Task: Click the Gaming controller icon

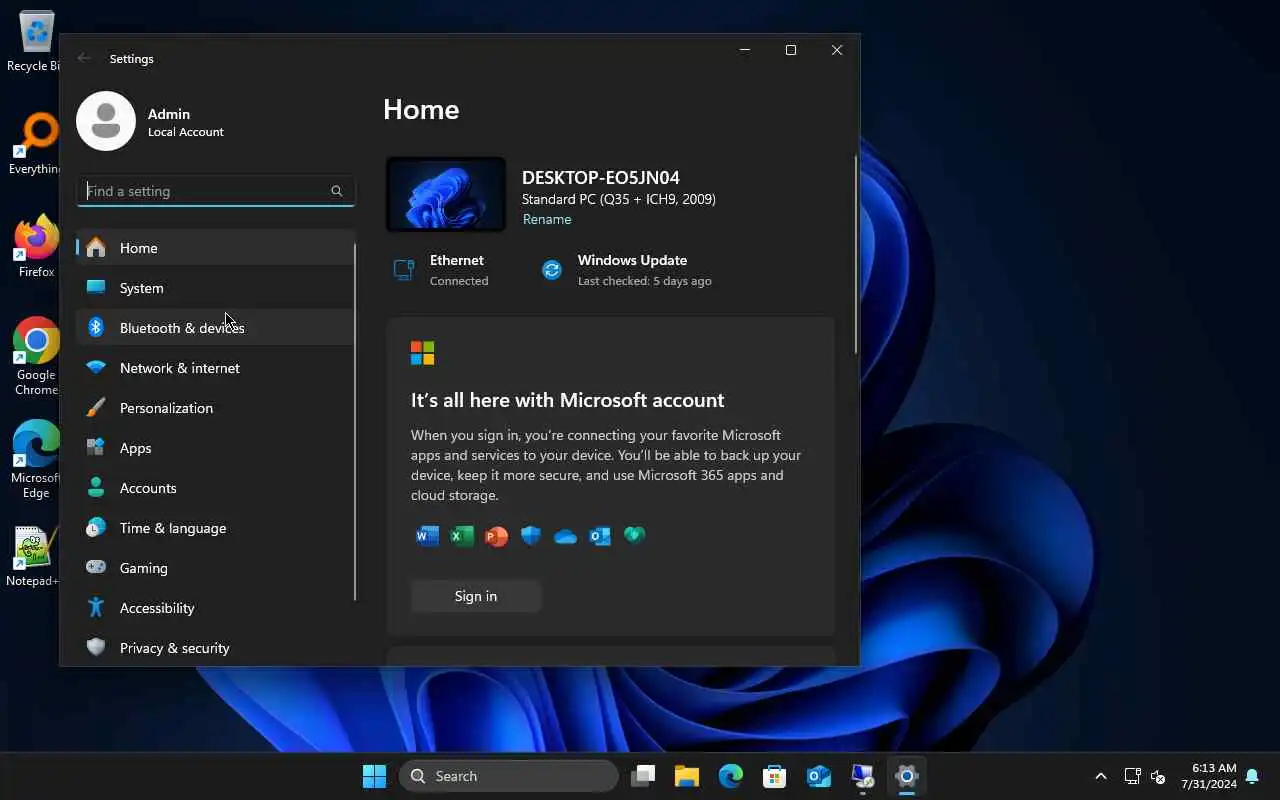Action: [96, 567]
